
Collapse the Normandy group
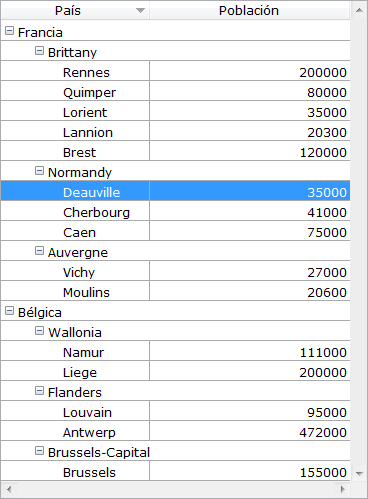(39, 171)
